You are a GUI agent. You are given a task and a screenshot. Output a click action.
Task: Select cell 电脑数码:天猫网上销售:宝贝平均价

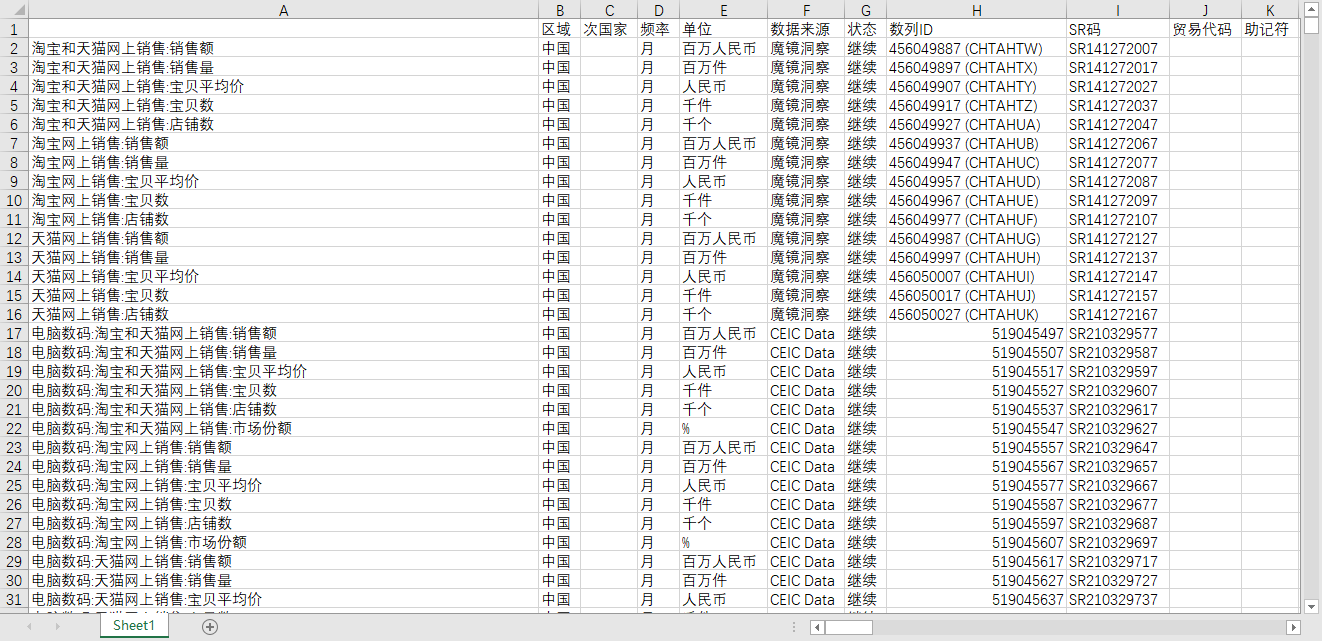coord(283,599)
